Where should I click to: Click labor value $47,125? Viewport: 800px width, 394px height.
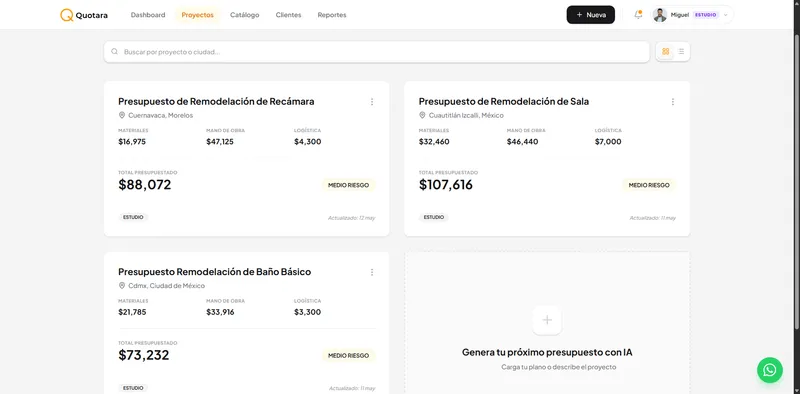(x=220, y=141)
